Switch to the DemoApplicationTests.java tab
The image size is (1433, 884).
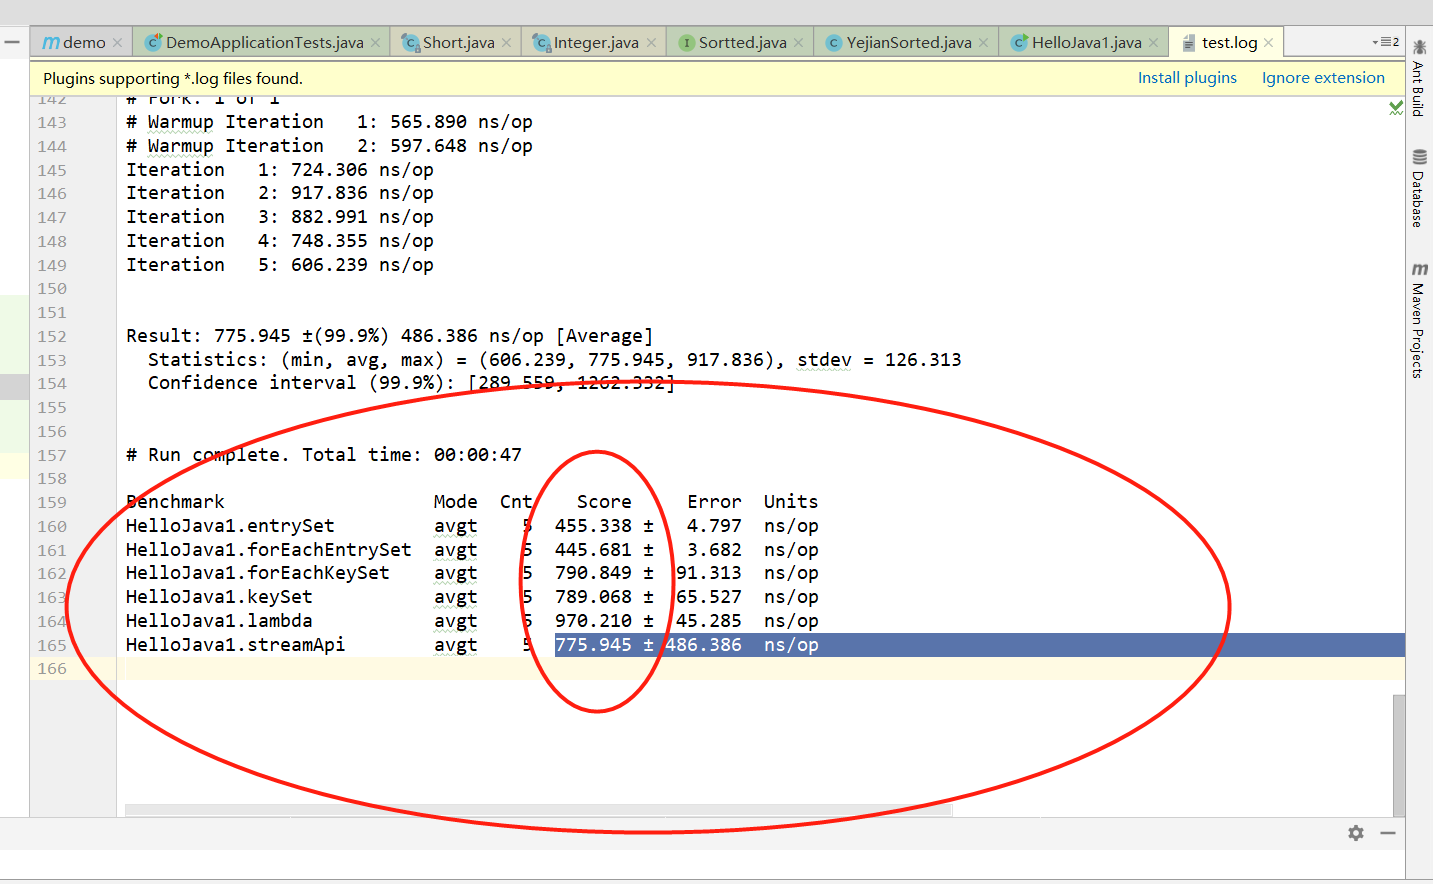[263, 43]
